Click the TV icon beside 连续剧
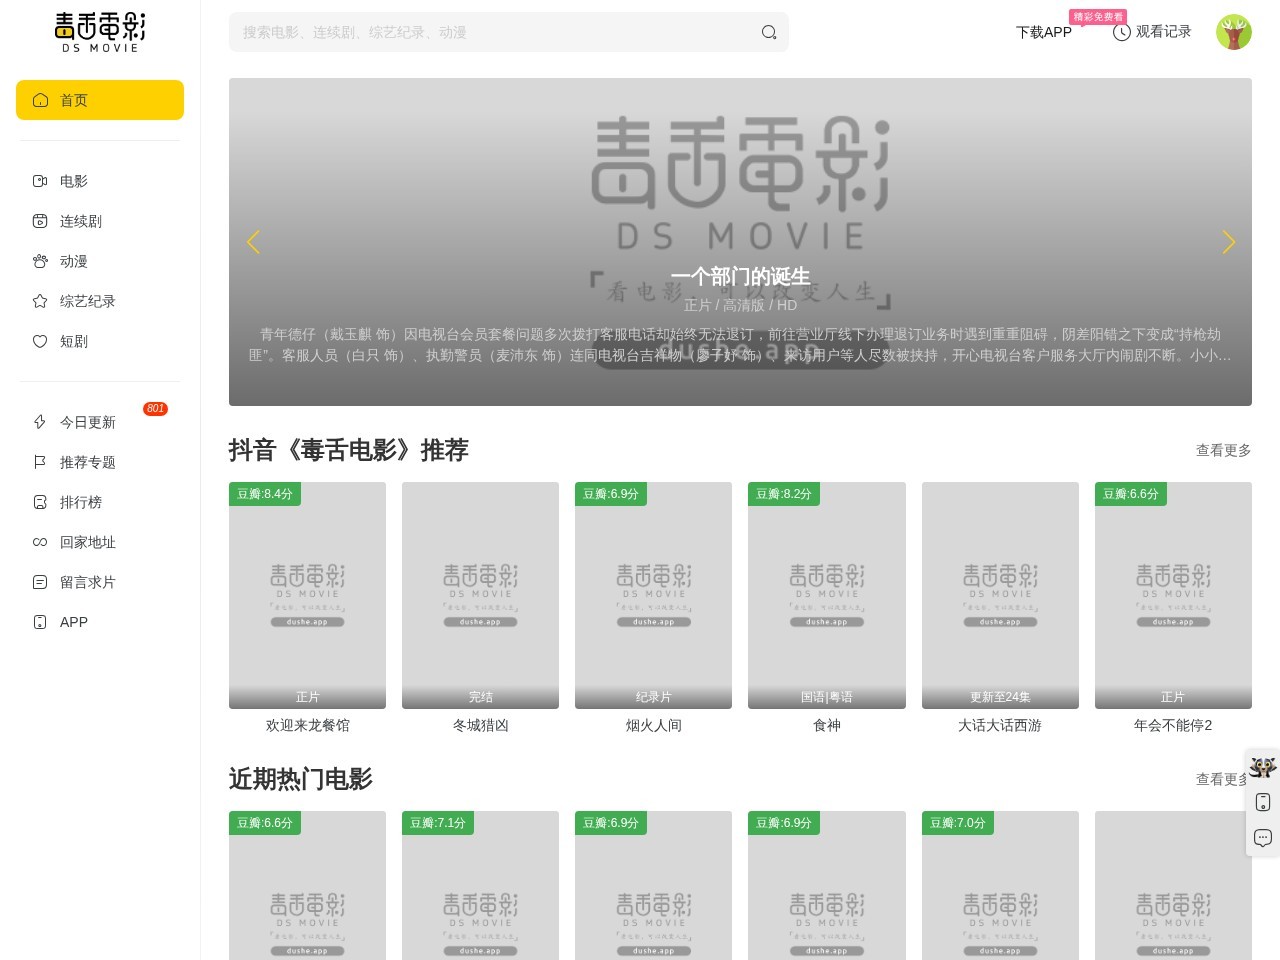The width and height of the screenshot is (1280, 960). coord(40,221)
